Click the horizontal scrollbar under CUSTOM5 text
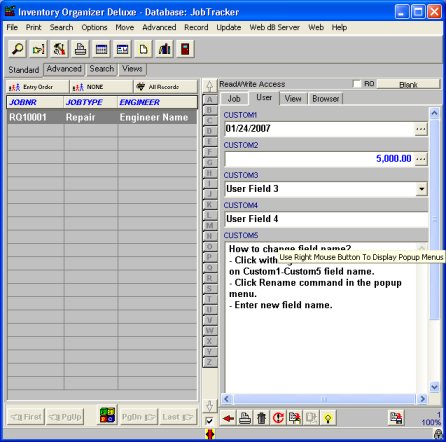The image size is (446, 442). point(324,399)
